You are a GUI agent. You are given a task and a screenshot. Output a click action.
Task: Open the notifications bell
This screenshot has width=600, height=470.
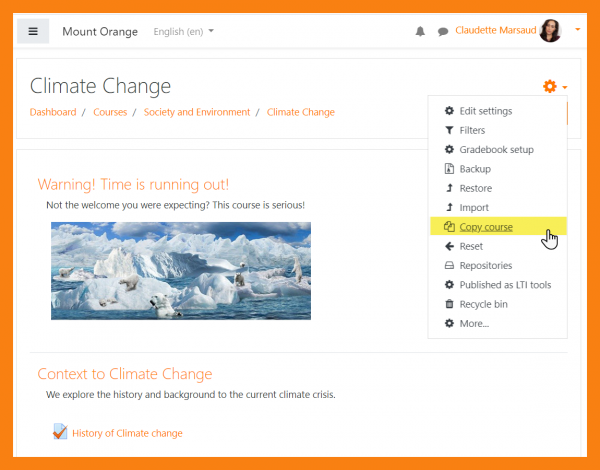[x=420, y=31]
